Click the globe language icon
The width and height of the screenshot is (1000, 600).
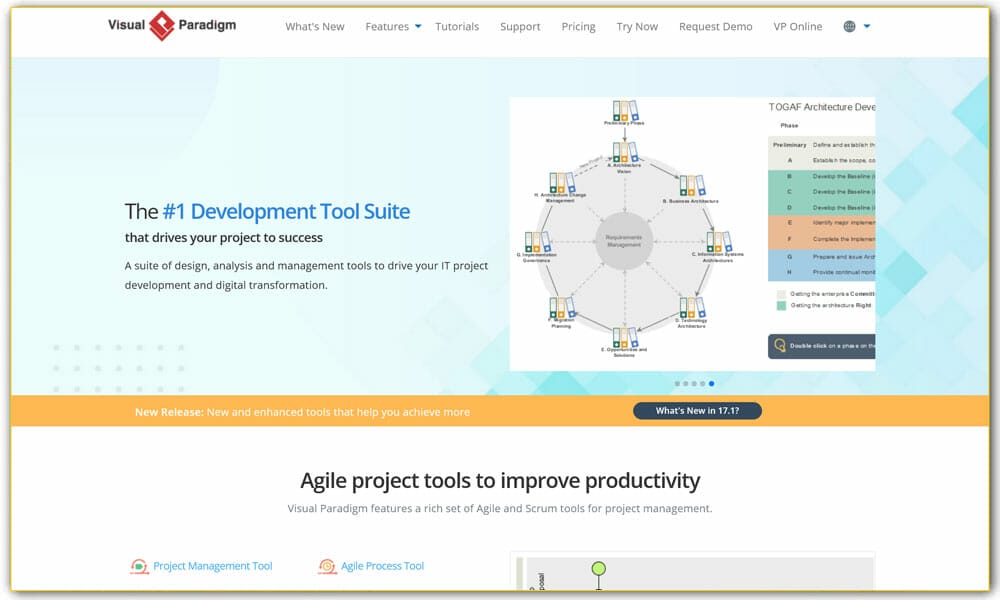[849, 27]
